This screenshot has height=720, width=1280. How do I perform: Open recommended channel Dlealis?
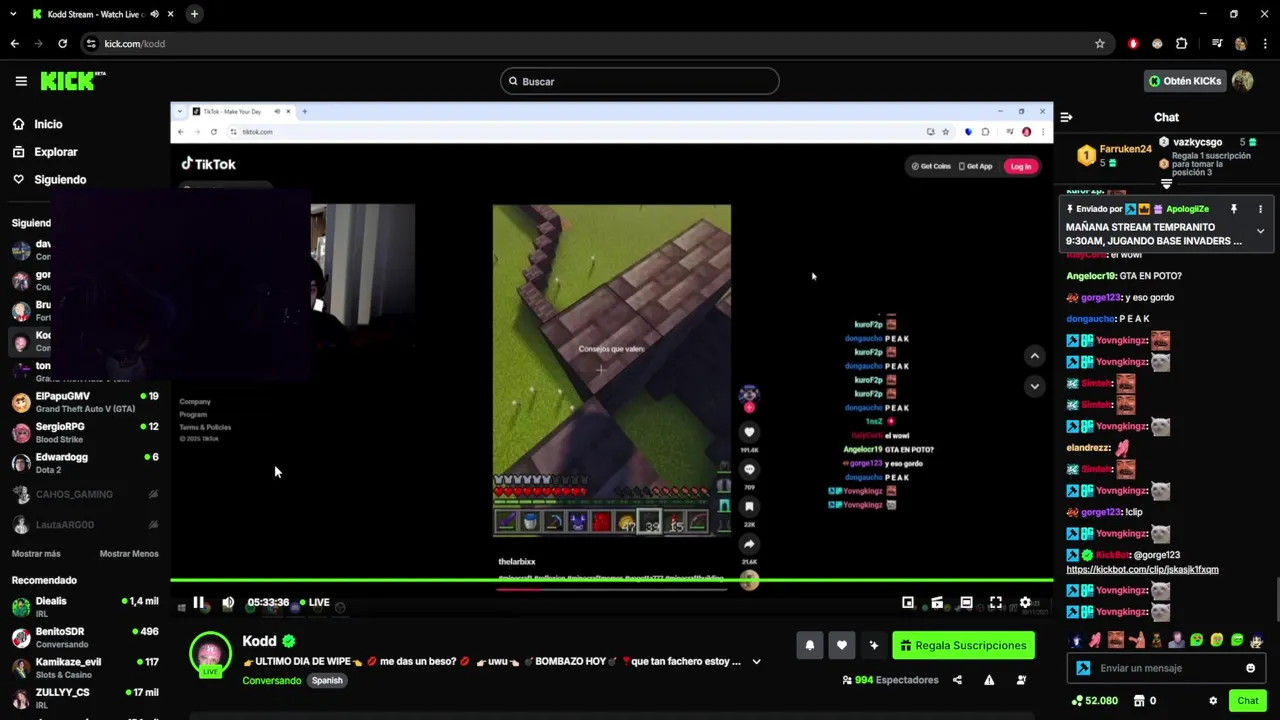pos(85,607)
